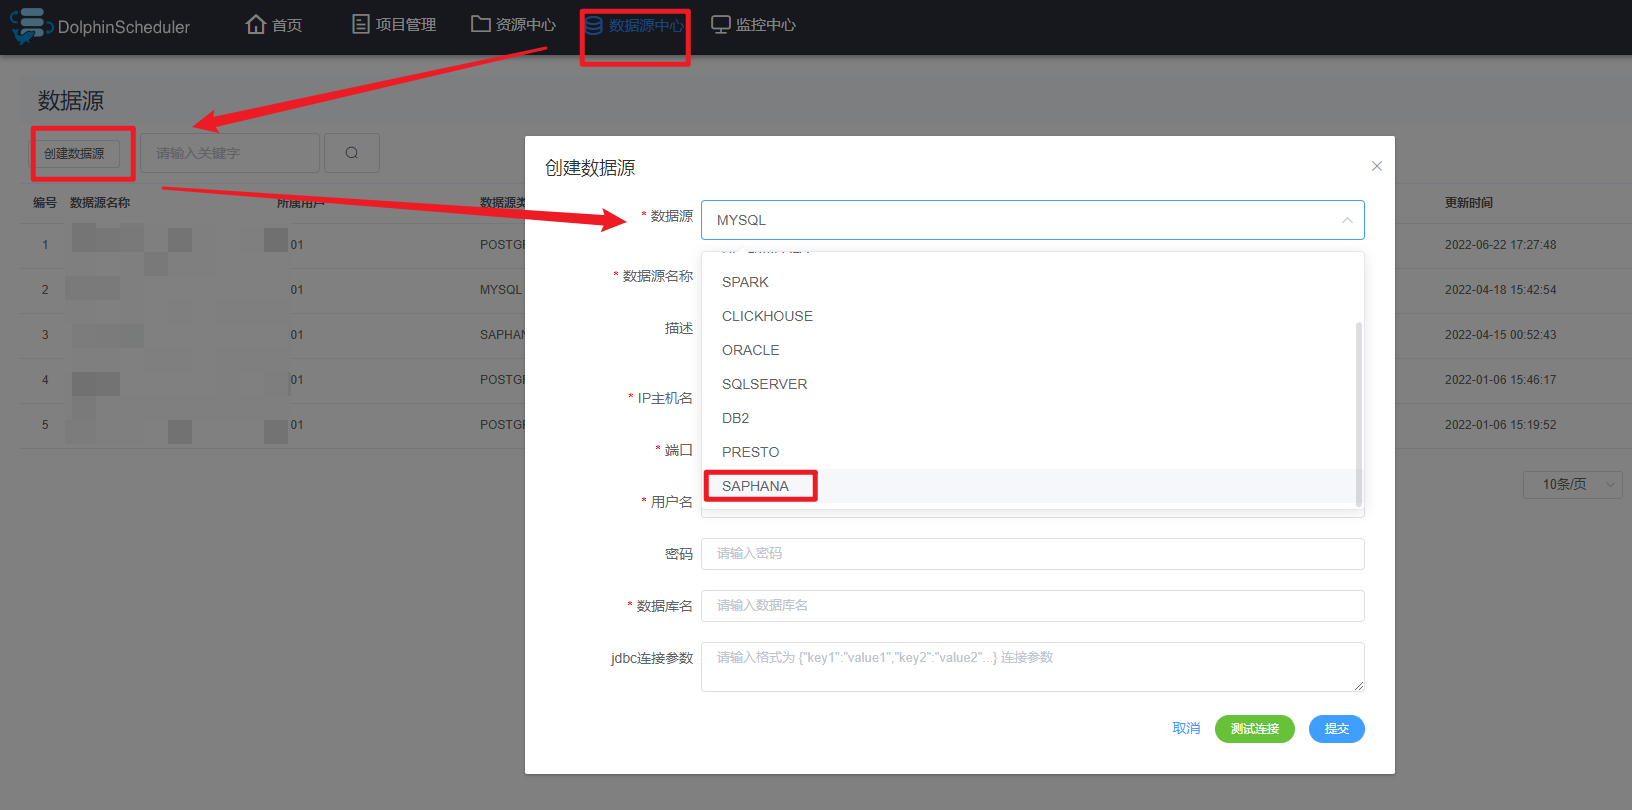Open 数据源中心 datasource center menu
The image size is (1632, 810).
coord(635,25)
